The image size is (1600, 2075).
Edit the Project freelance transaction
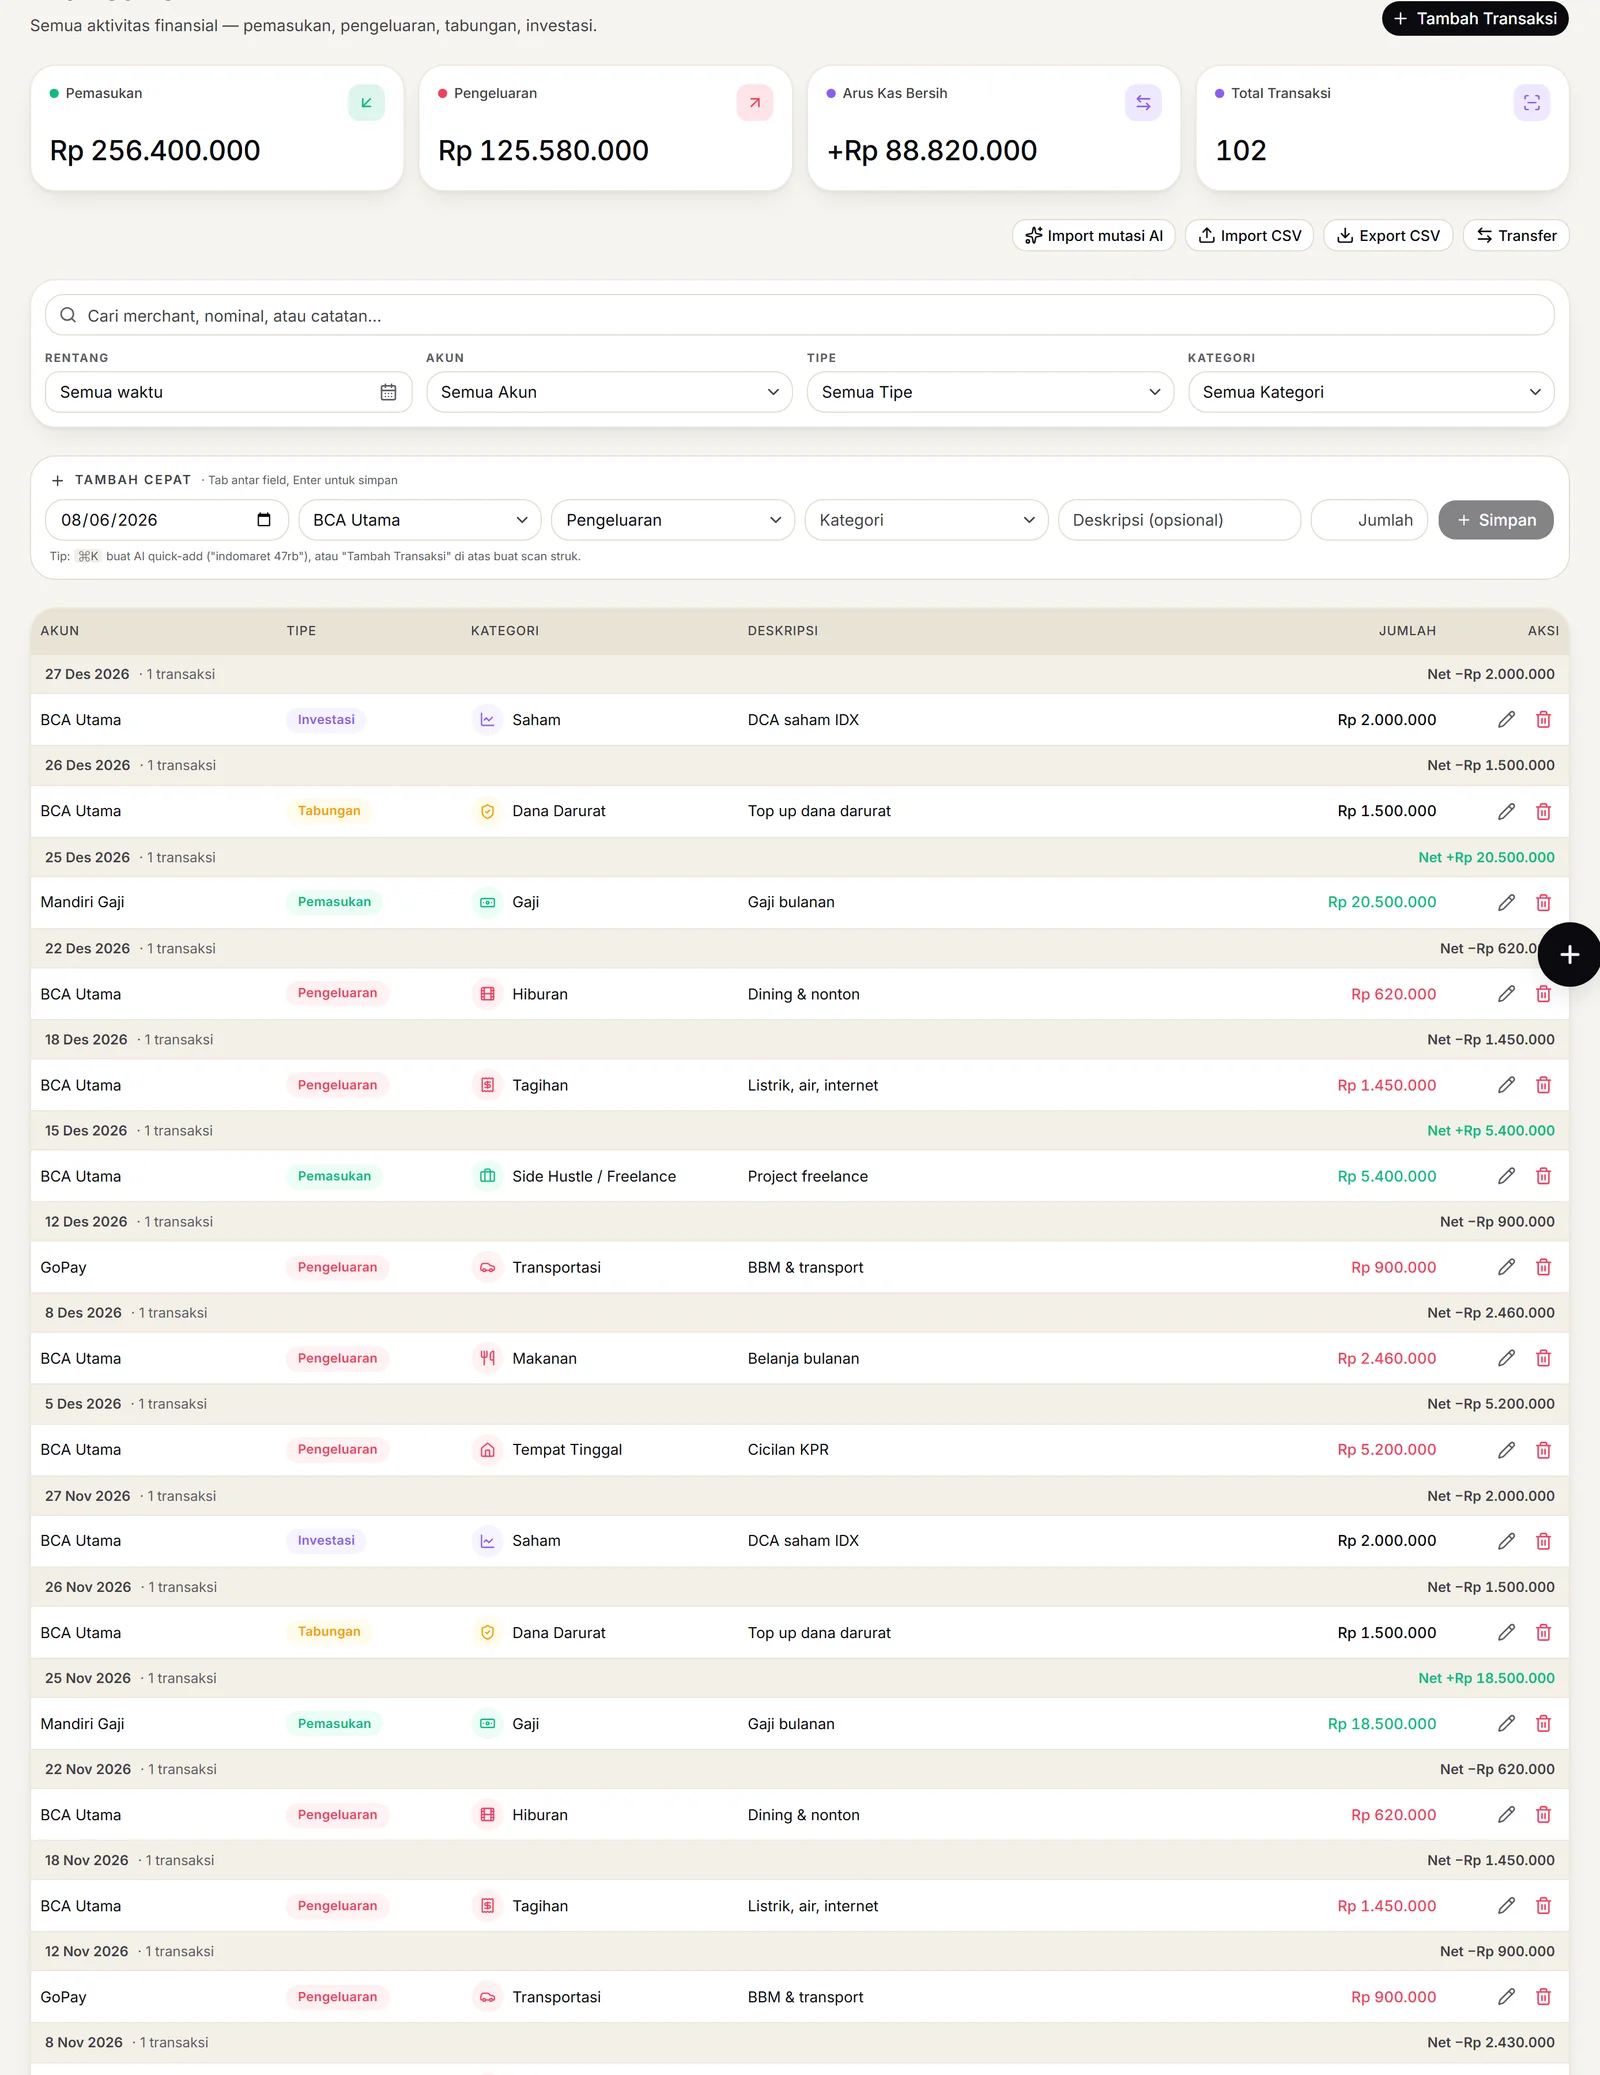click(1507, 1176)
